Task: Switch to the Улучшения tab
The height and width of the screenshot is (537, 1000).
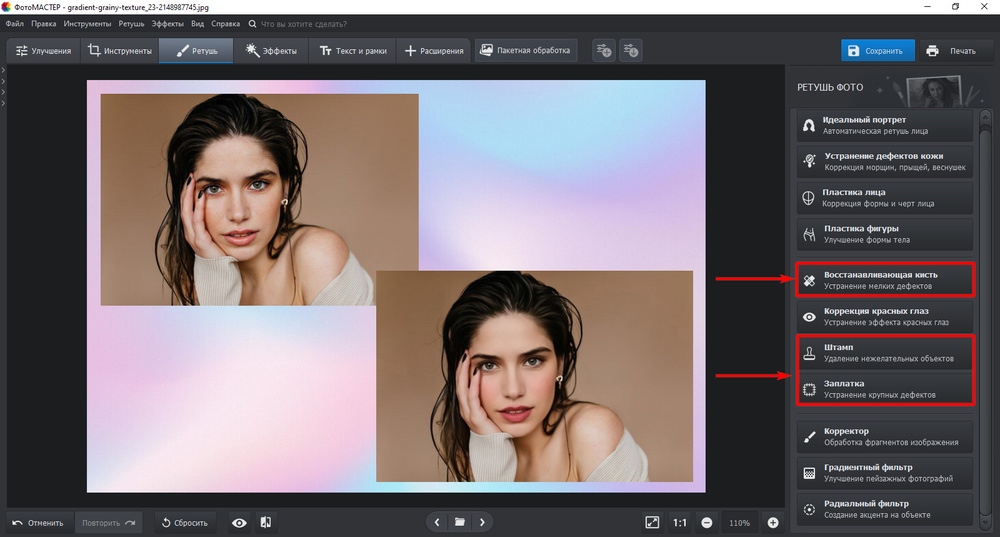Action: (43, 50)
